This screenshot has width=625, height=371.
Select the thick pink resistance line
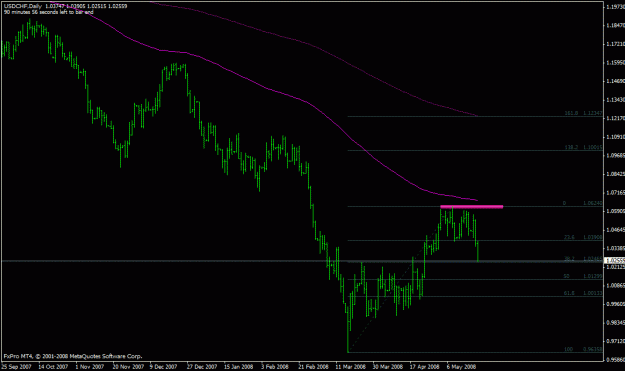(x=472, y=206)
